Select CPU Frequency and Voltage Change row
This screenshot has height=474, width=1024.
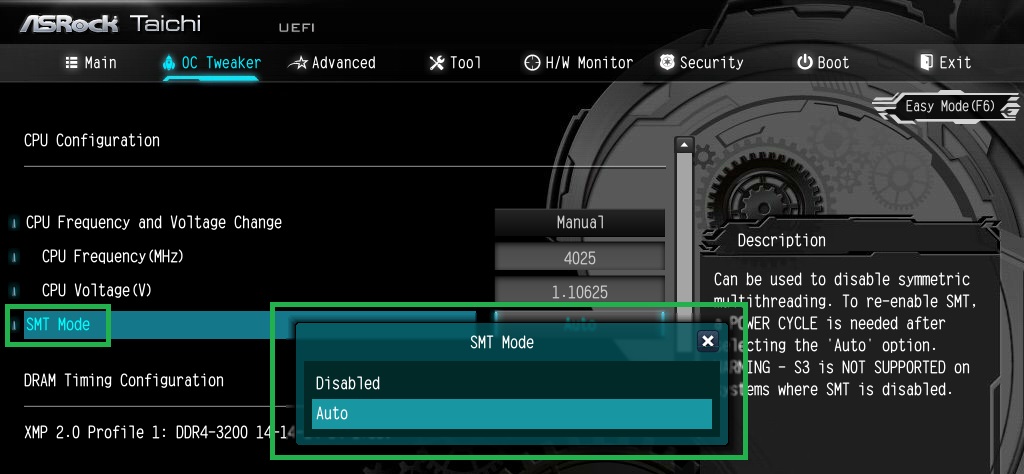click(153, 223)
